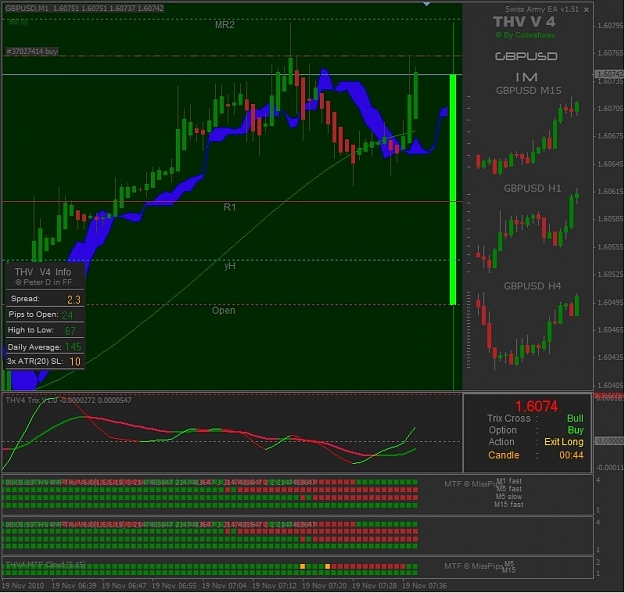This screenshot has width=625, height=593.
Task: Click the M5 slow row label
Action: click(509, 497)
